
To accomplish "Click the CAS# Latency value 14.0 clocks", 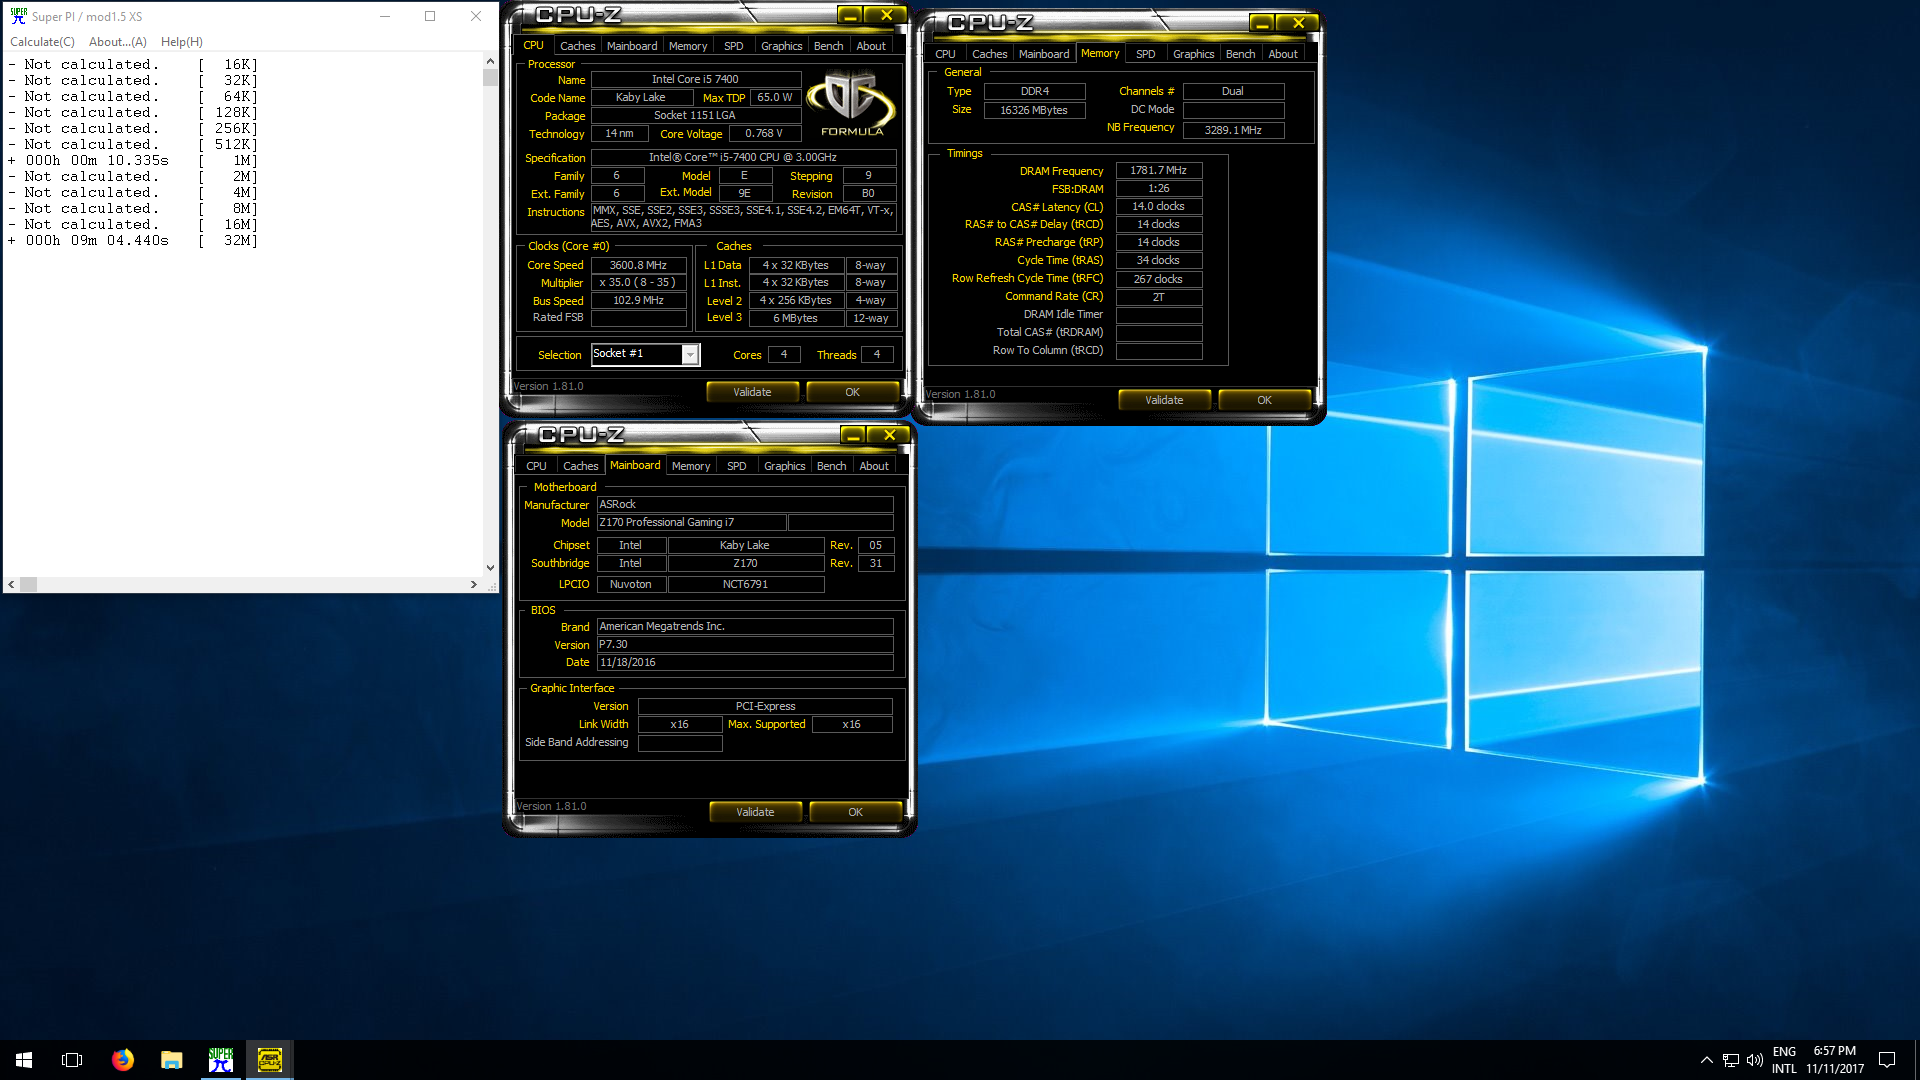I will coord(1158,207).
